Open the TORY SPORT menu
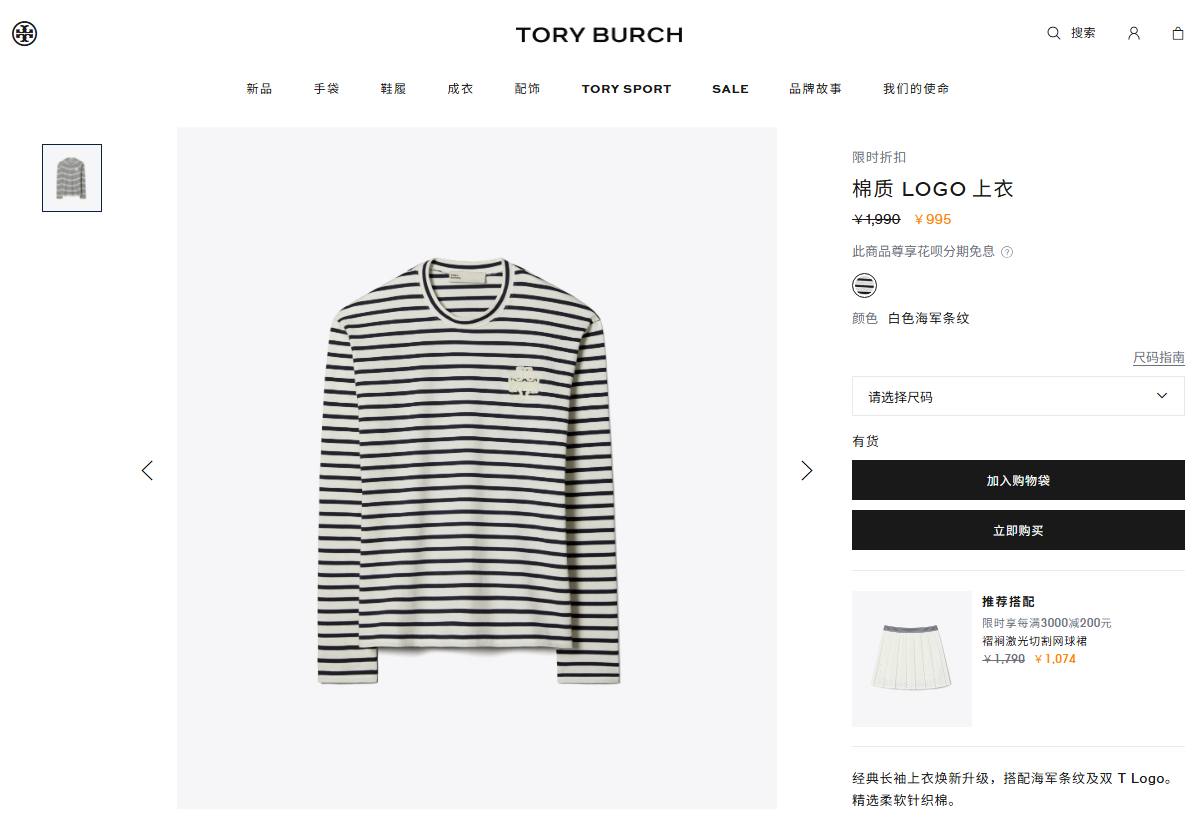This screenshot has width=1203, height=821. pos(626,89)
